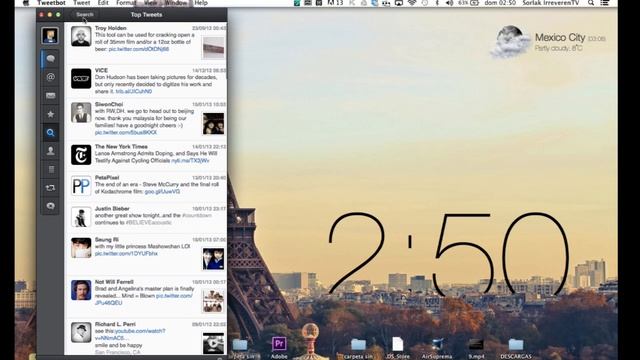The image size is (640, 360).
Task: Open the Direct Messages envelope tab
Action: coord(50,96)
